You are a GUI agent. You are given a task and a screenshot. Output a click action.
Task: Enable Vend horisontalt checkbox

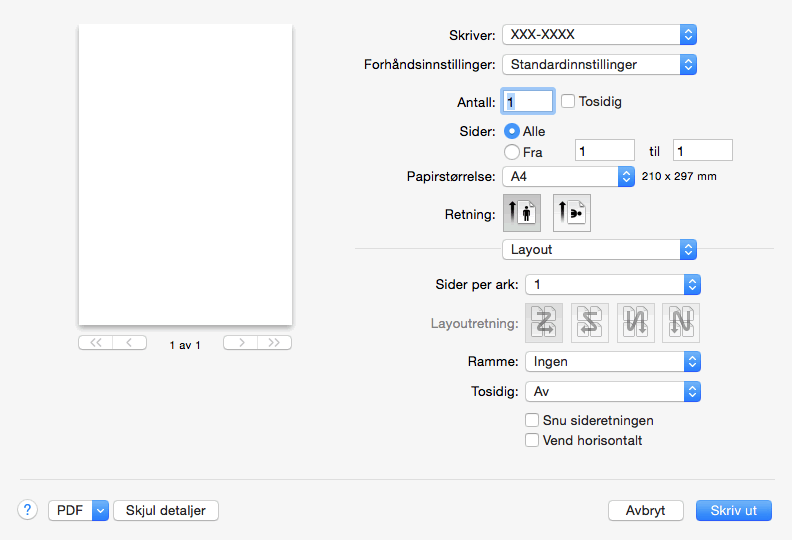[x=531, y=440]
